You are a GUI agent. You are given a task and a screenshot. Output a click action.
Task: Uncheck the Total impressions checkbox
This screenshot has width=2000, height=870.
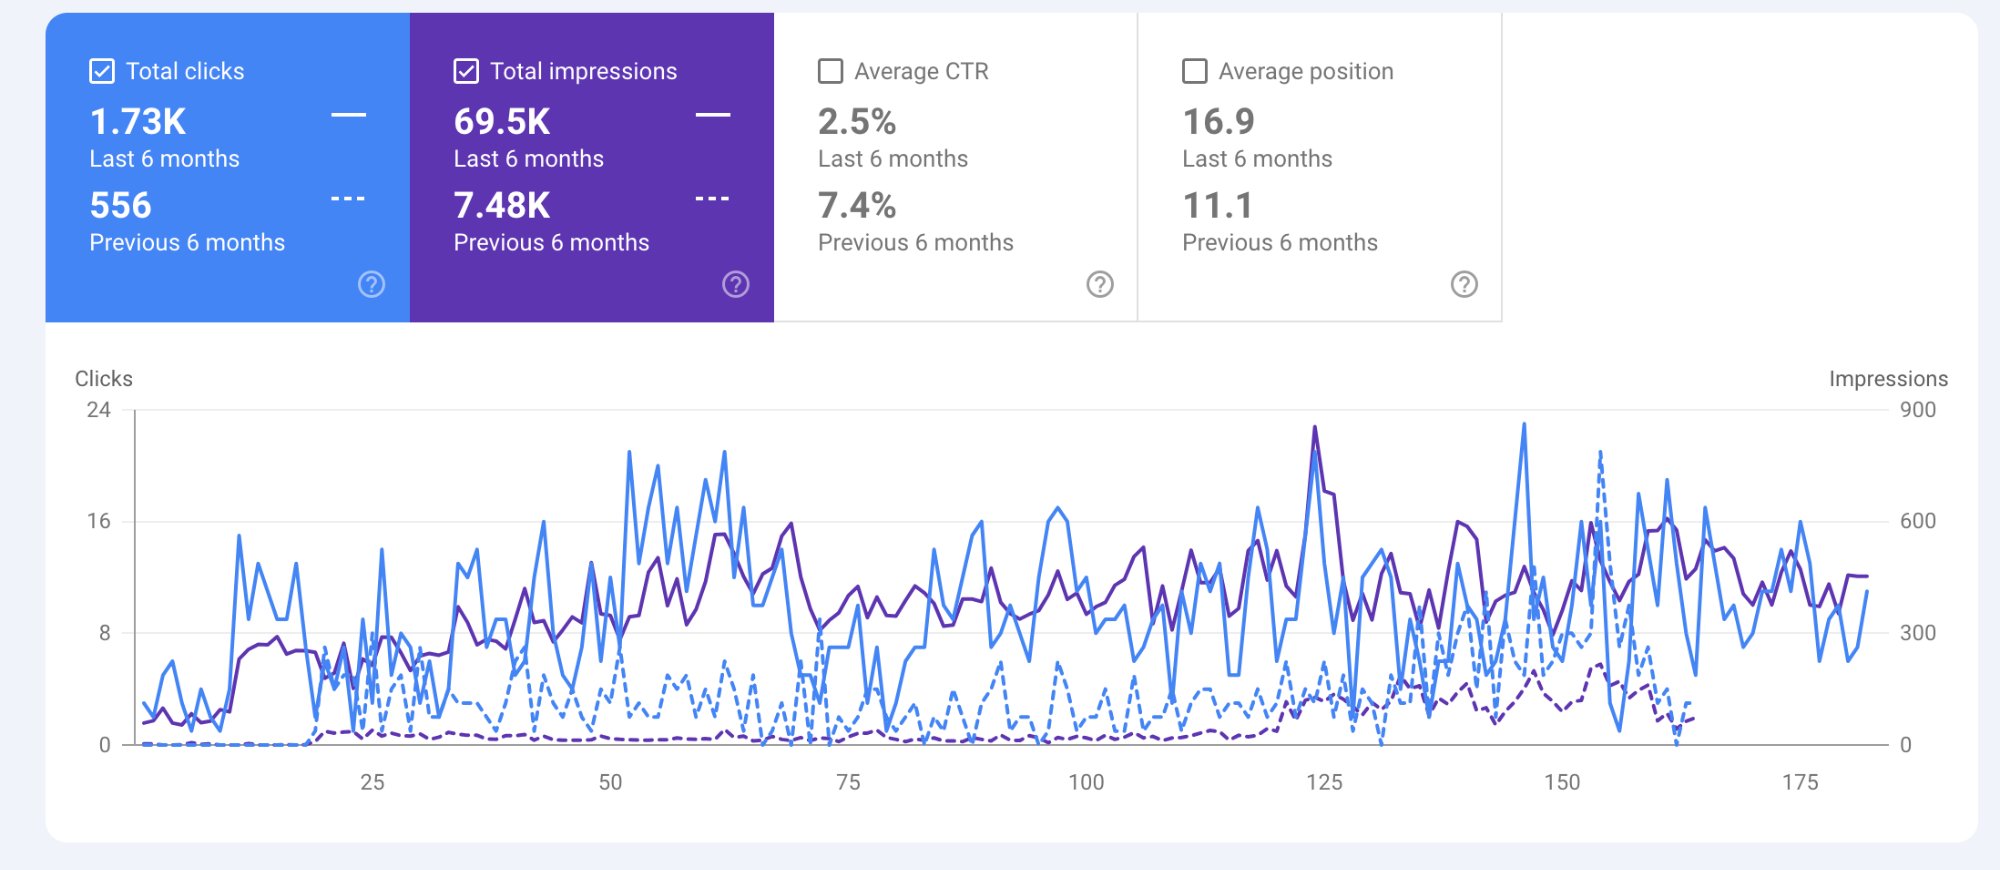pos(466,71)
